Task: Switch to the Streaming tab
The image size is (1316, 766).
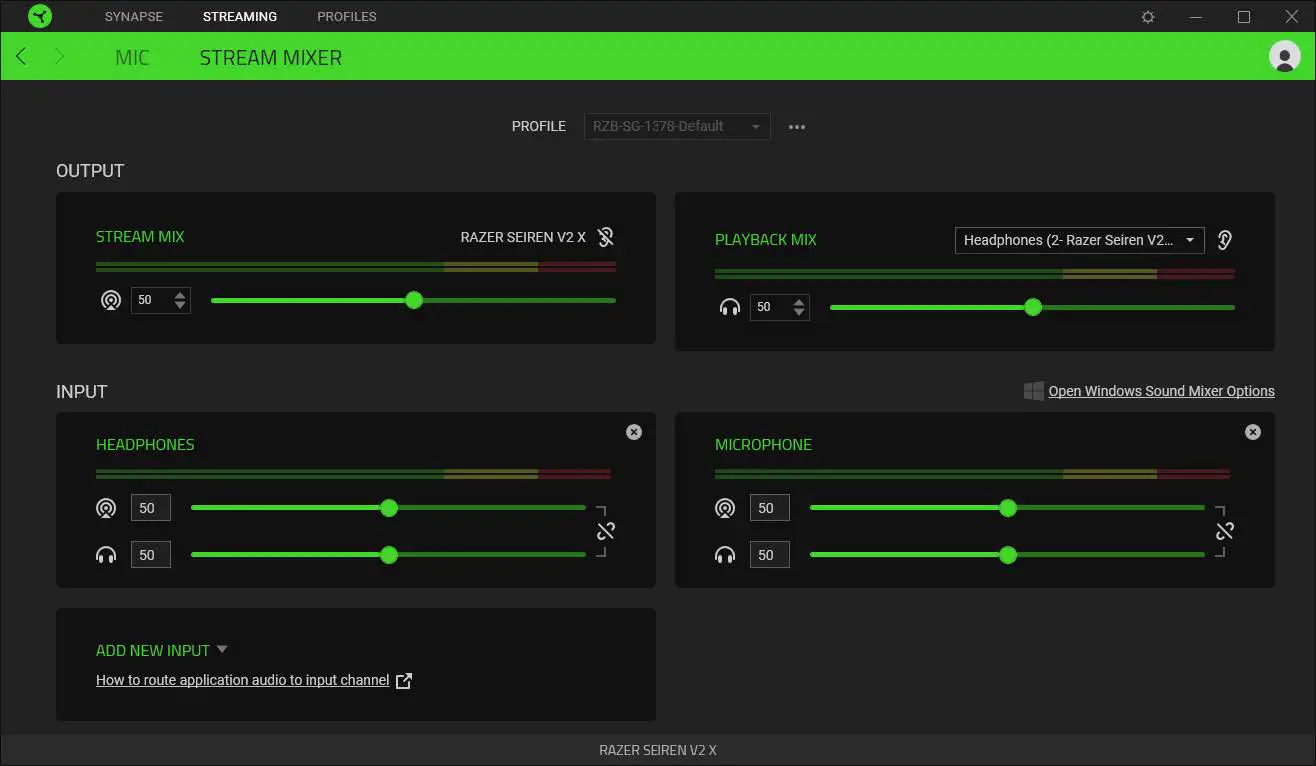Action: click(x=240, y=17)
